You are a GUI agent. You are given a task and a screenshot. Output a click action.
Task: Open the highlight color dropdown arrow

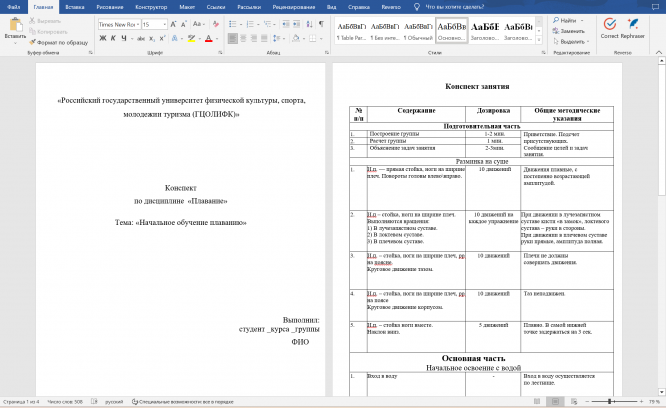coord(200,39)
